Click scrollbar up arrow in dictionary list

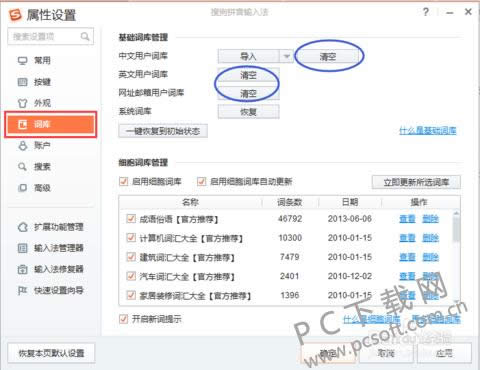pos(456,213)
